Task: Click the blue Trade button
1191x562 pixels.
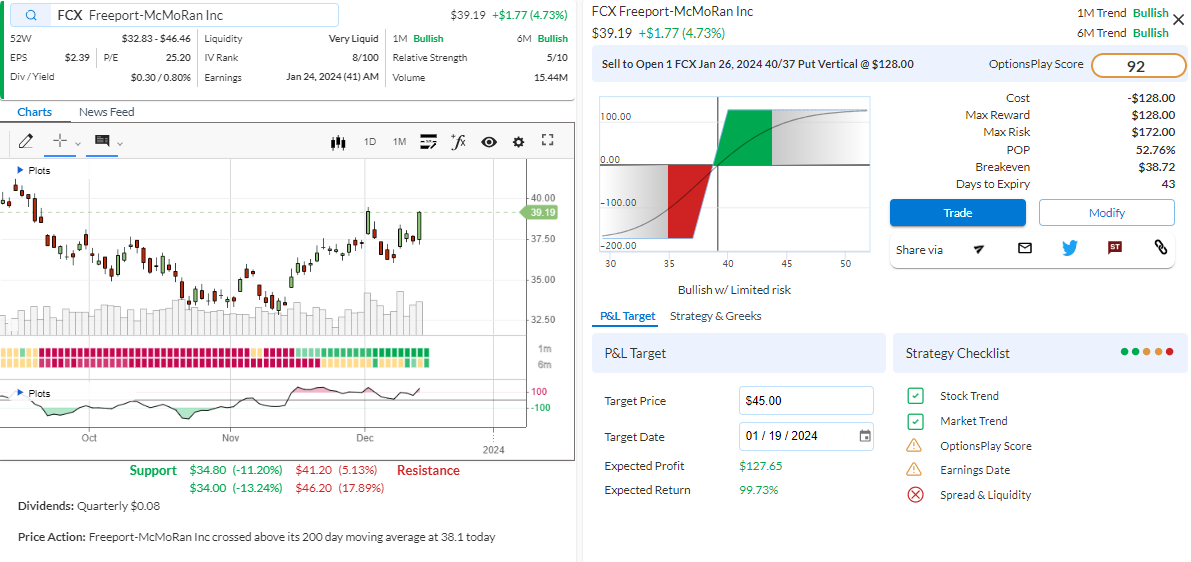Action: [958, 213]
